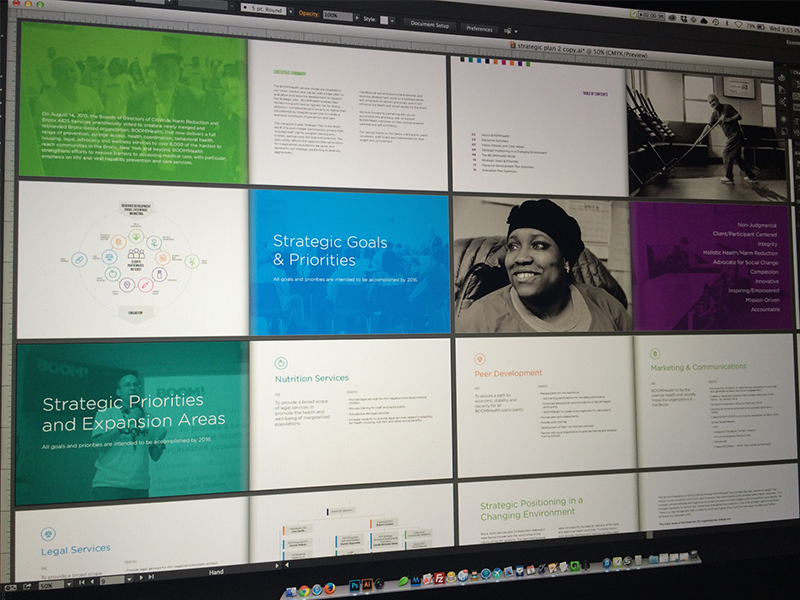Click the Non-Judgmental text on purple page
Viewport: 800px width, 600px height.
(x=757, y=224)
